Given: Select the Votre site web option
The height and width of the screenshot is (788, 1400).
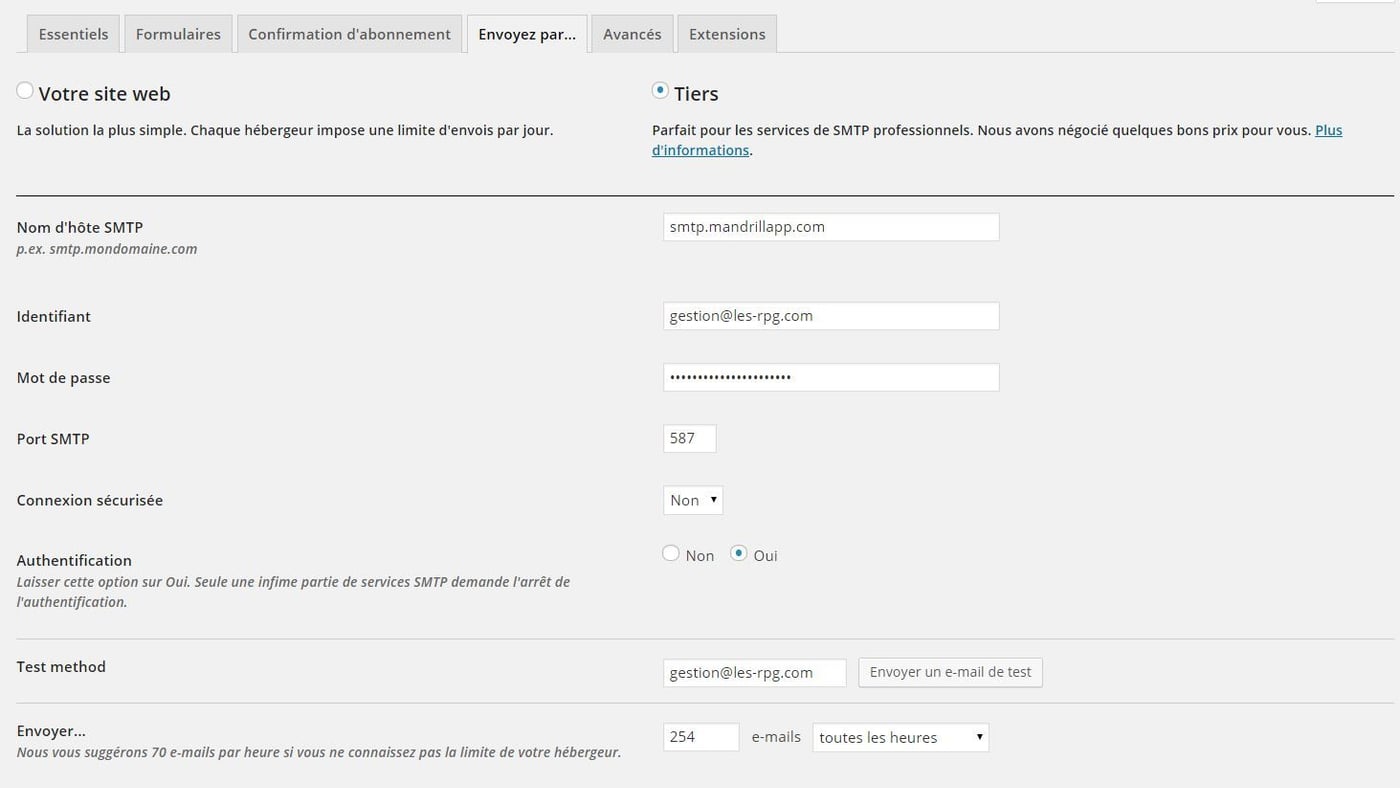Looking at the screenshot, I should tap(25, 90).
